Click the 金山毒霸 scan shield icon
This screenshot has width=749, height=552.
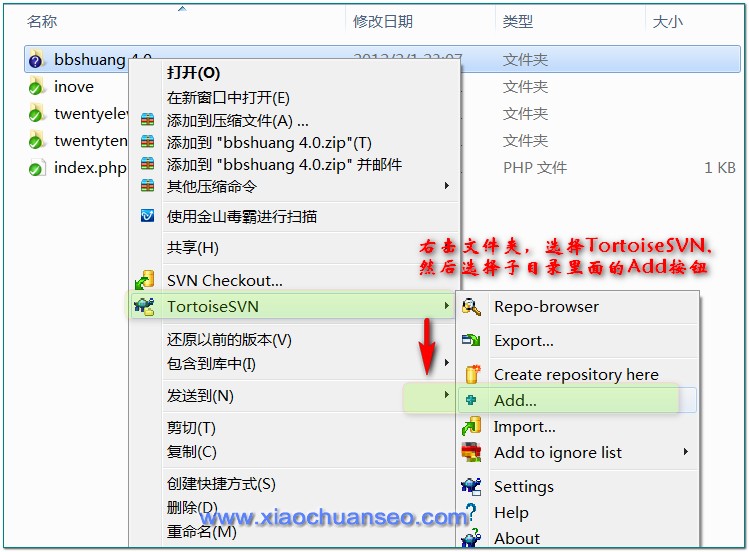[147, 216]
